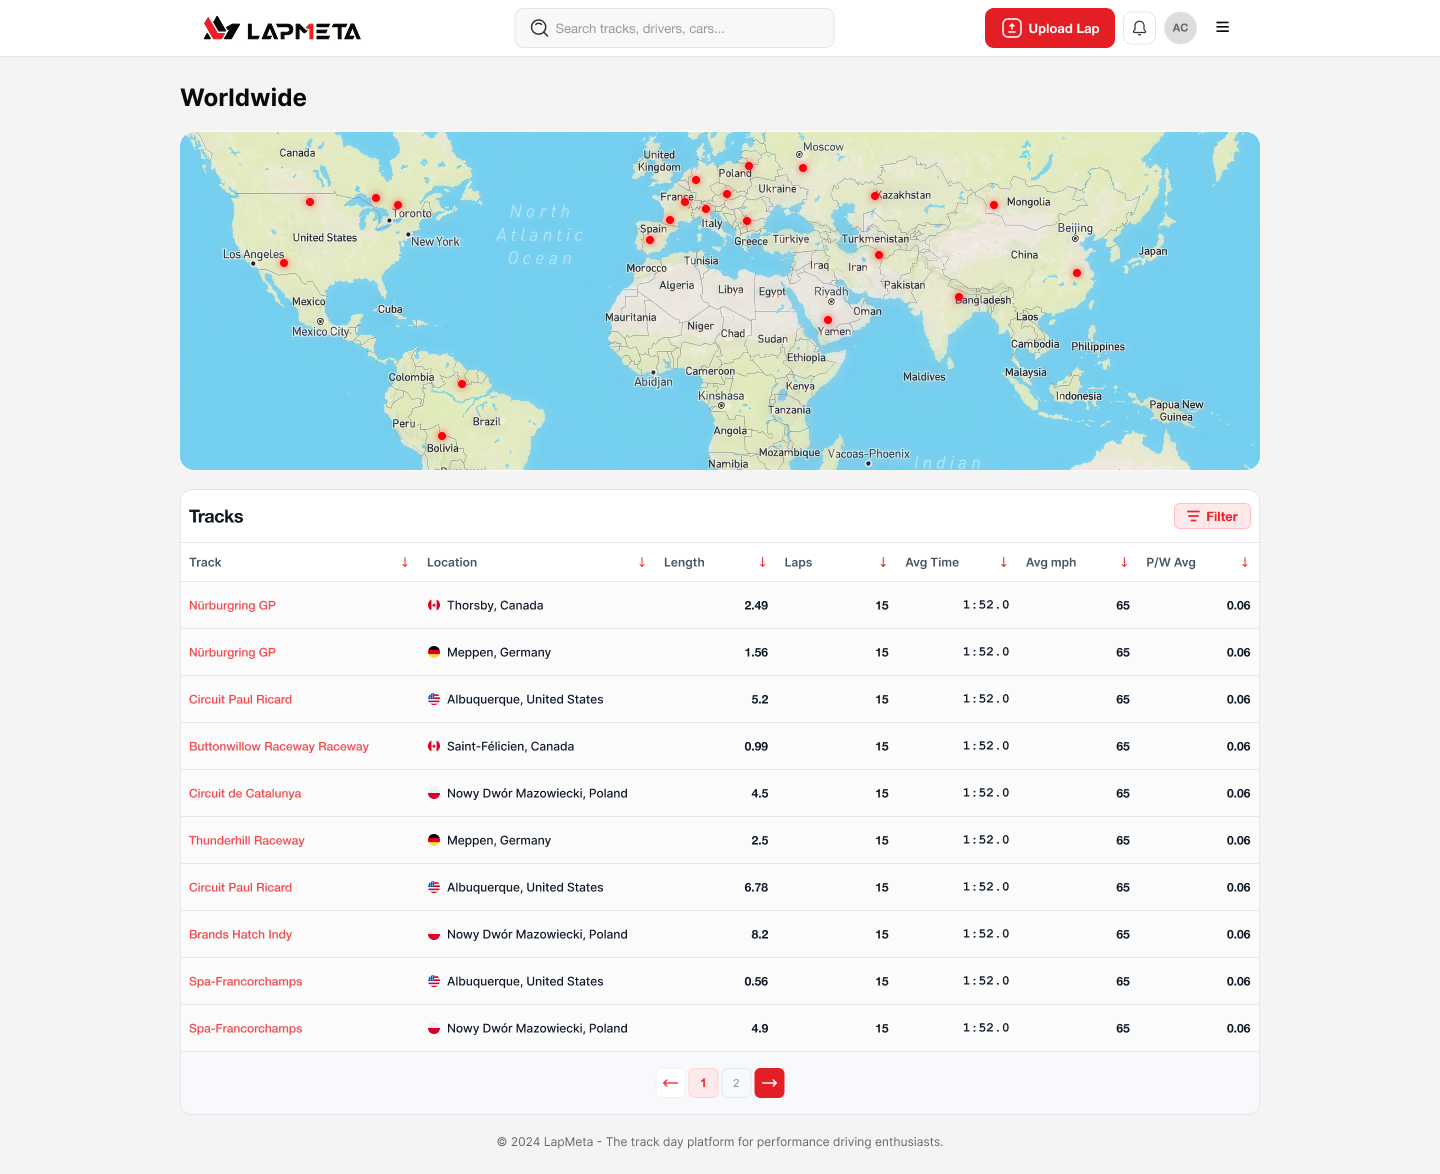Open Circuit de Catalunya link
The height and width of the screenshot is (1174, 1440).
point(245,793)
